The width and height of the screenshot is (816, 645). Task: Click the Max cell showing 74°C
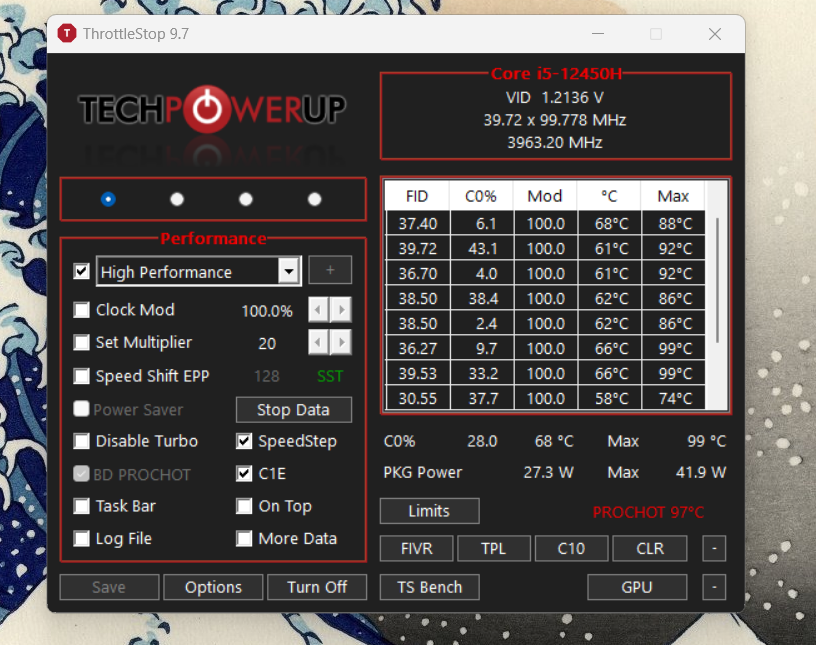[674, 398]
